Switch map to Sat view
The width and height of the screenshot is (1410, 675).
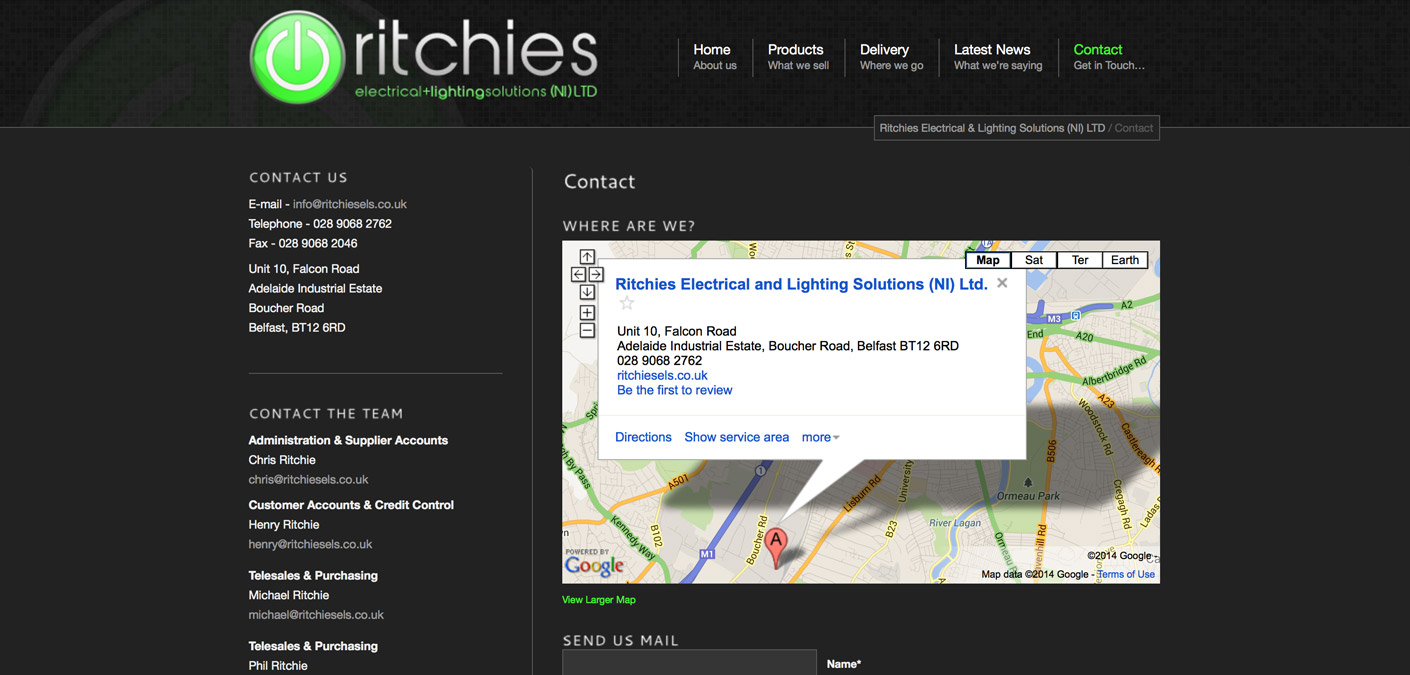pyautogui.click(x=1034, y=260)
